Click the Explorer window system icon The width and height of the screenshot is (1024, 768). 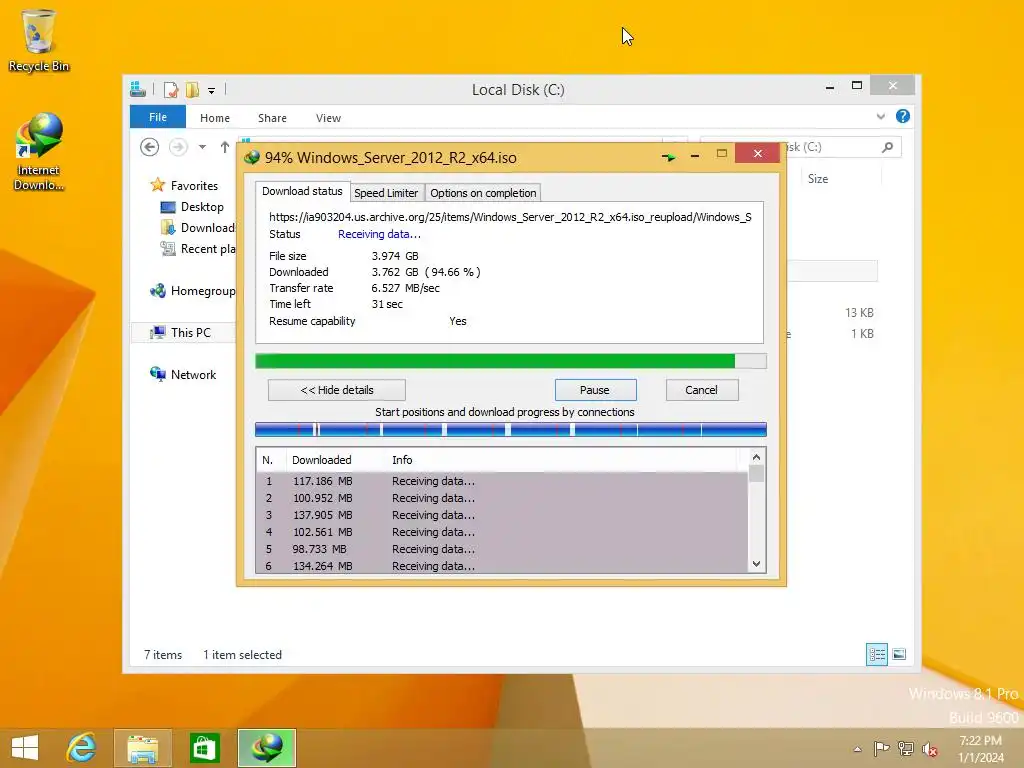click(x=138, y=89)
